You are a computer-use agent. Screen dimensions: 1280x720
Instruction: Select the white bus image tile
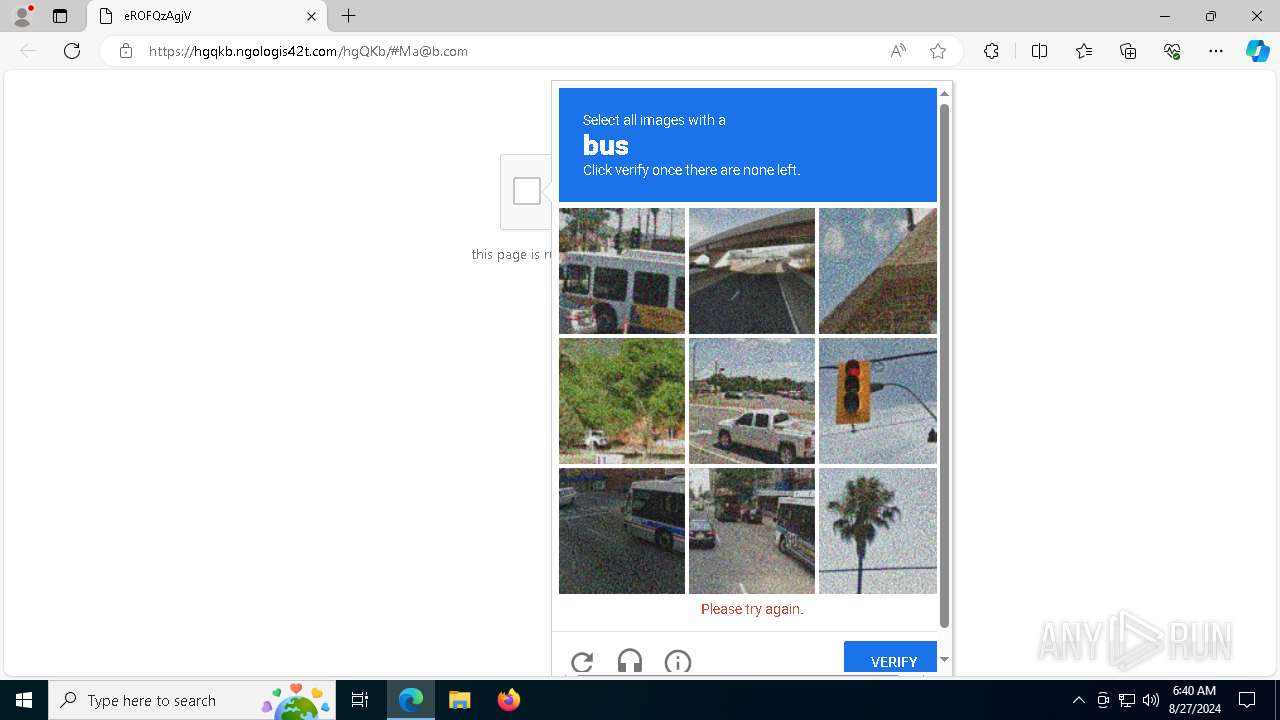pyautogui.click(x=622, y=271)
